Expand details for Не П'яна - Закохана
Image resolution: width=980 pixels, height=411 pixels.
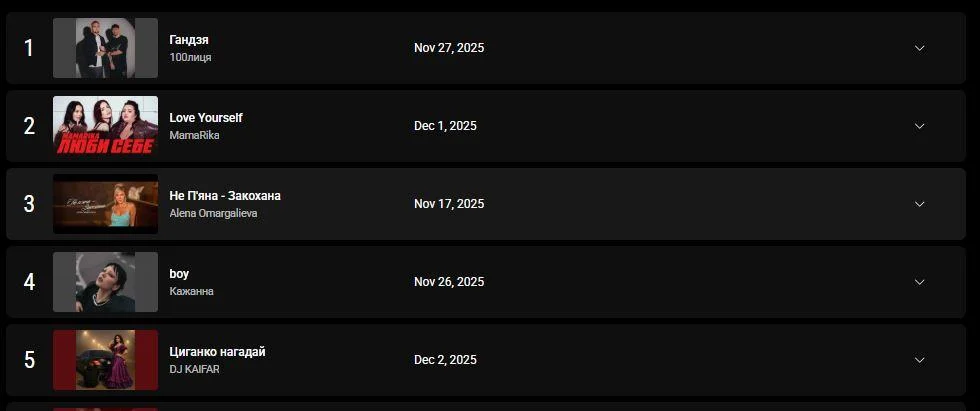coord(919,204)
